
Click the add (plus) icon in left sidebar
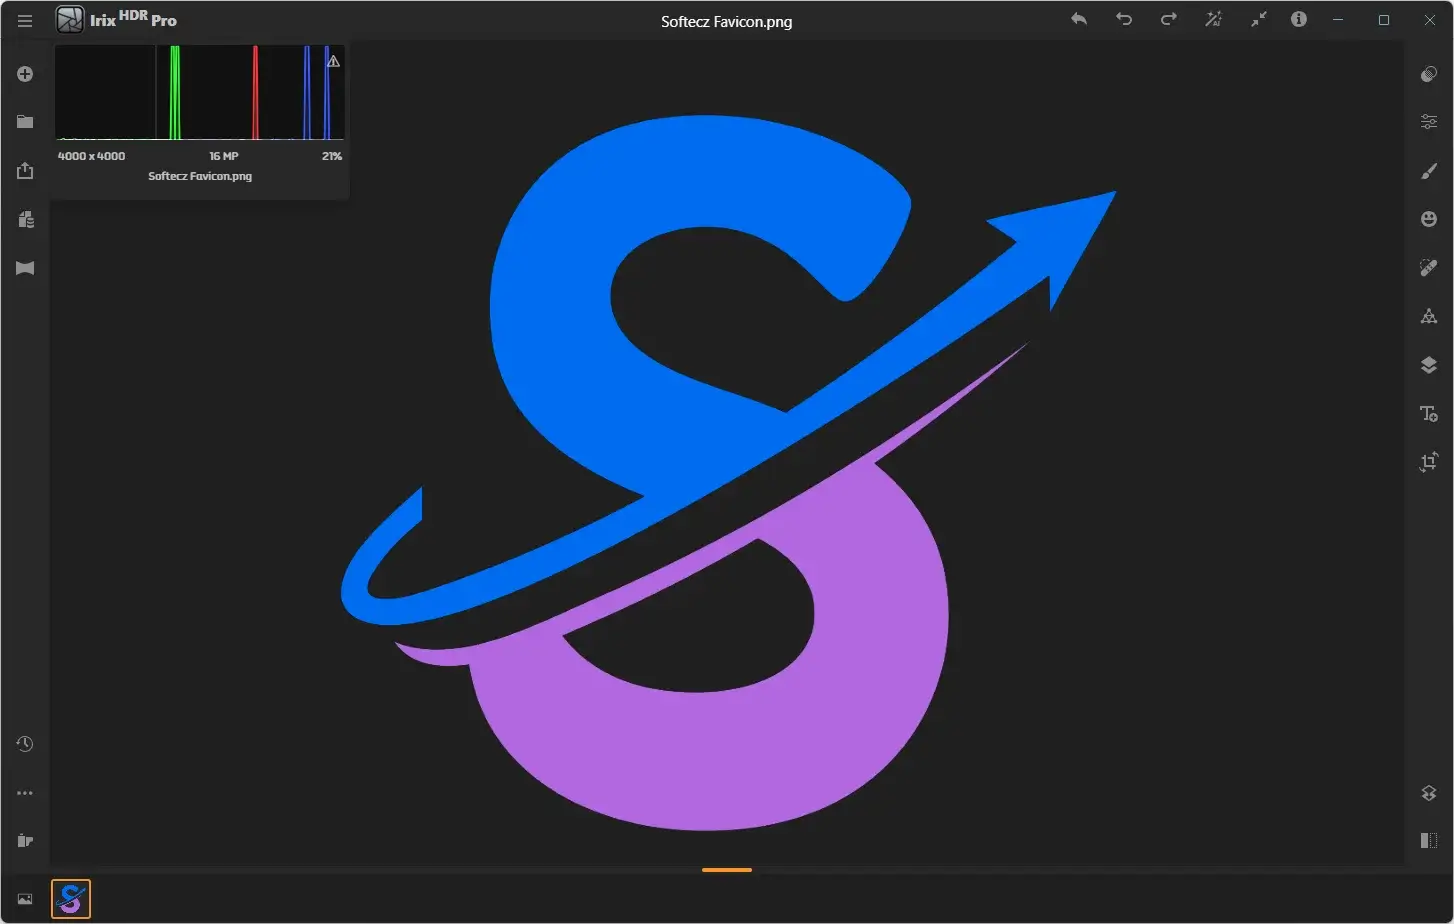(x=25, y=74)
